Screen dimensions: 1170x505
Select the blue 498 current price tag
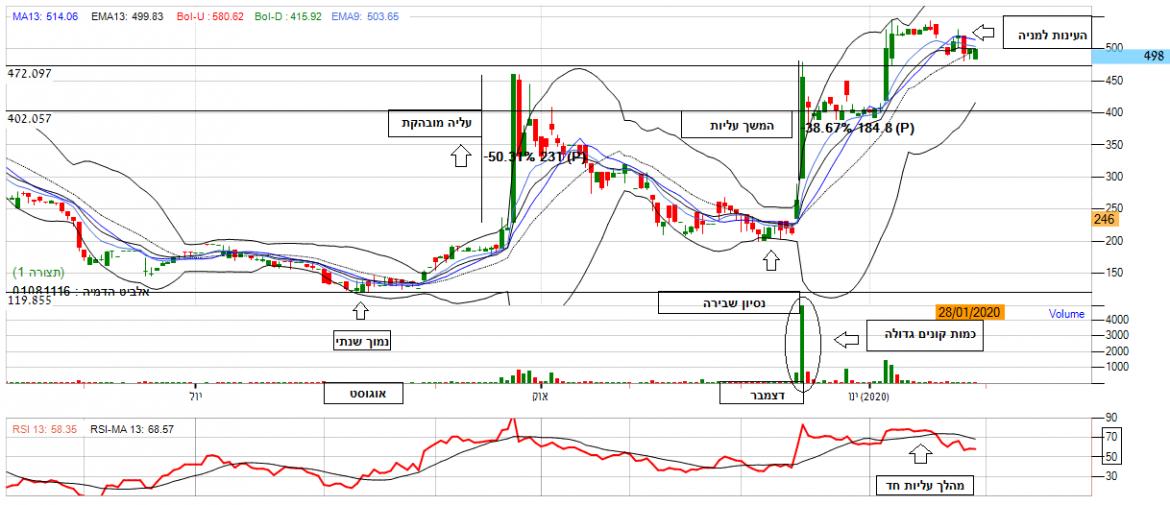click(x=1141, y=57)
